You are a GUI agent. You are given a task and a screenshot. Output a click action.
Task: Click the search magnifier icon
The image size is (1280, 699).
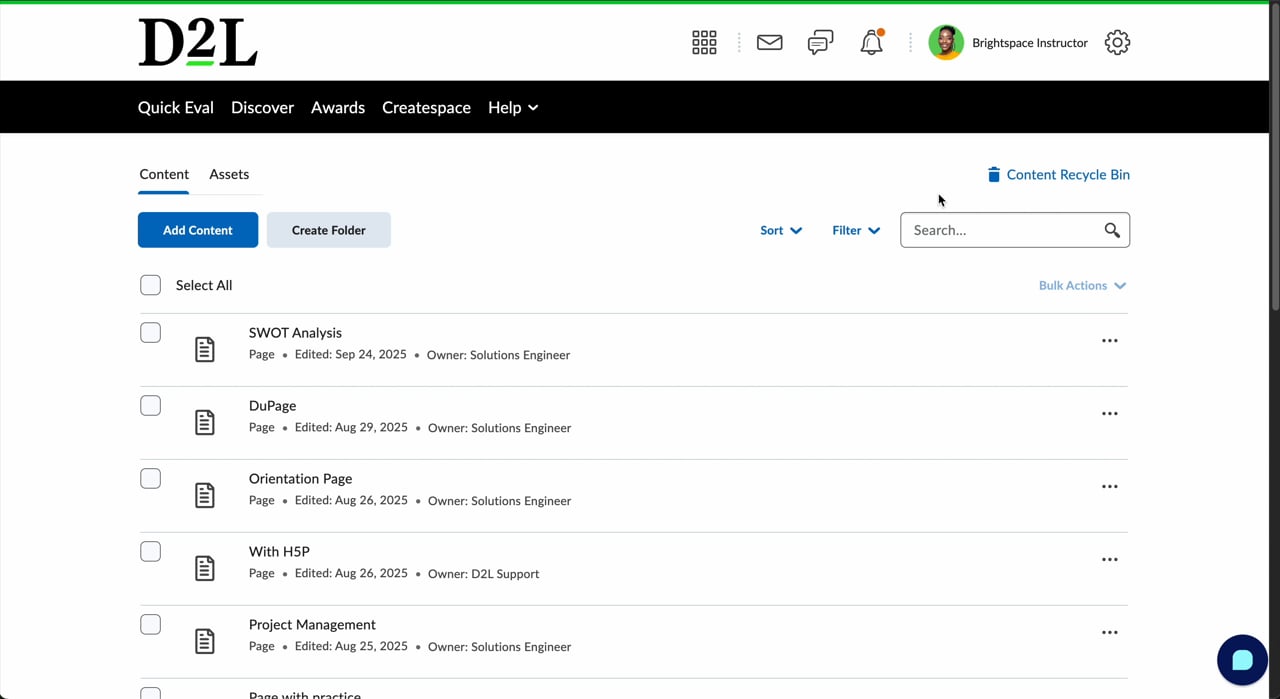[1112, 230]
